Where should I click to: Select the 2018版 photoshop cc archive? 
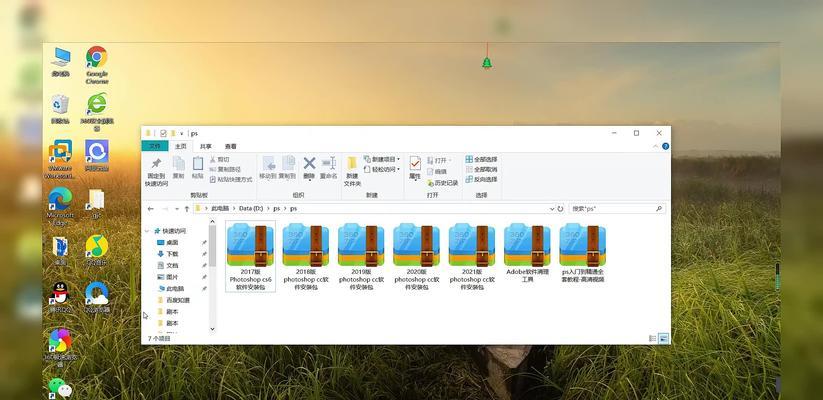tap(306, 256)
